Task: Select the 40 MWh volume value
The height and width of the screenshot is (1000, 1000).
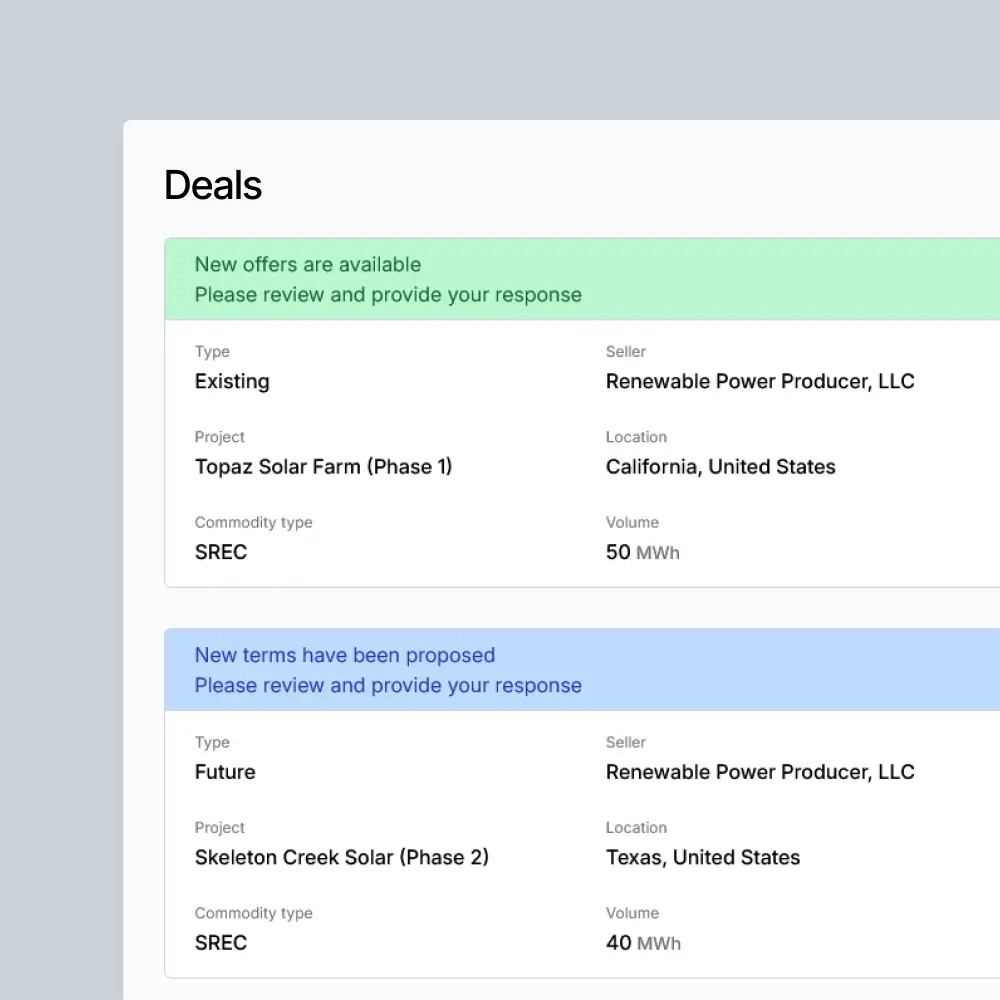Action: pos(642,943)
